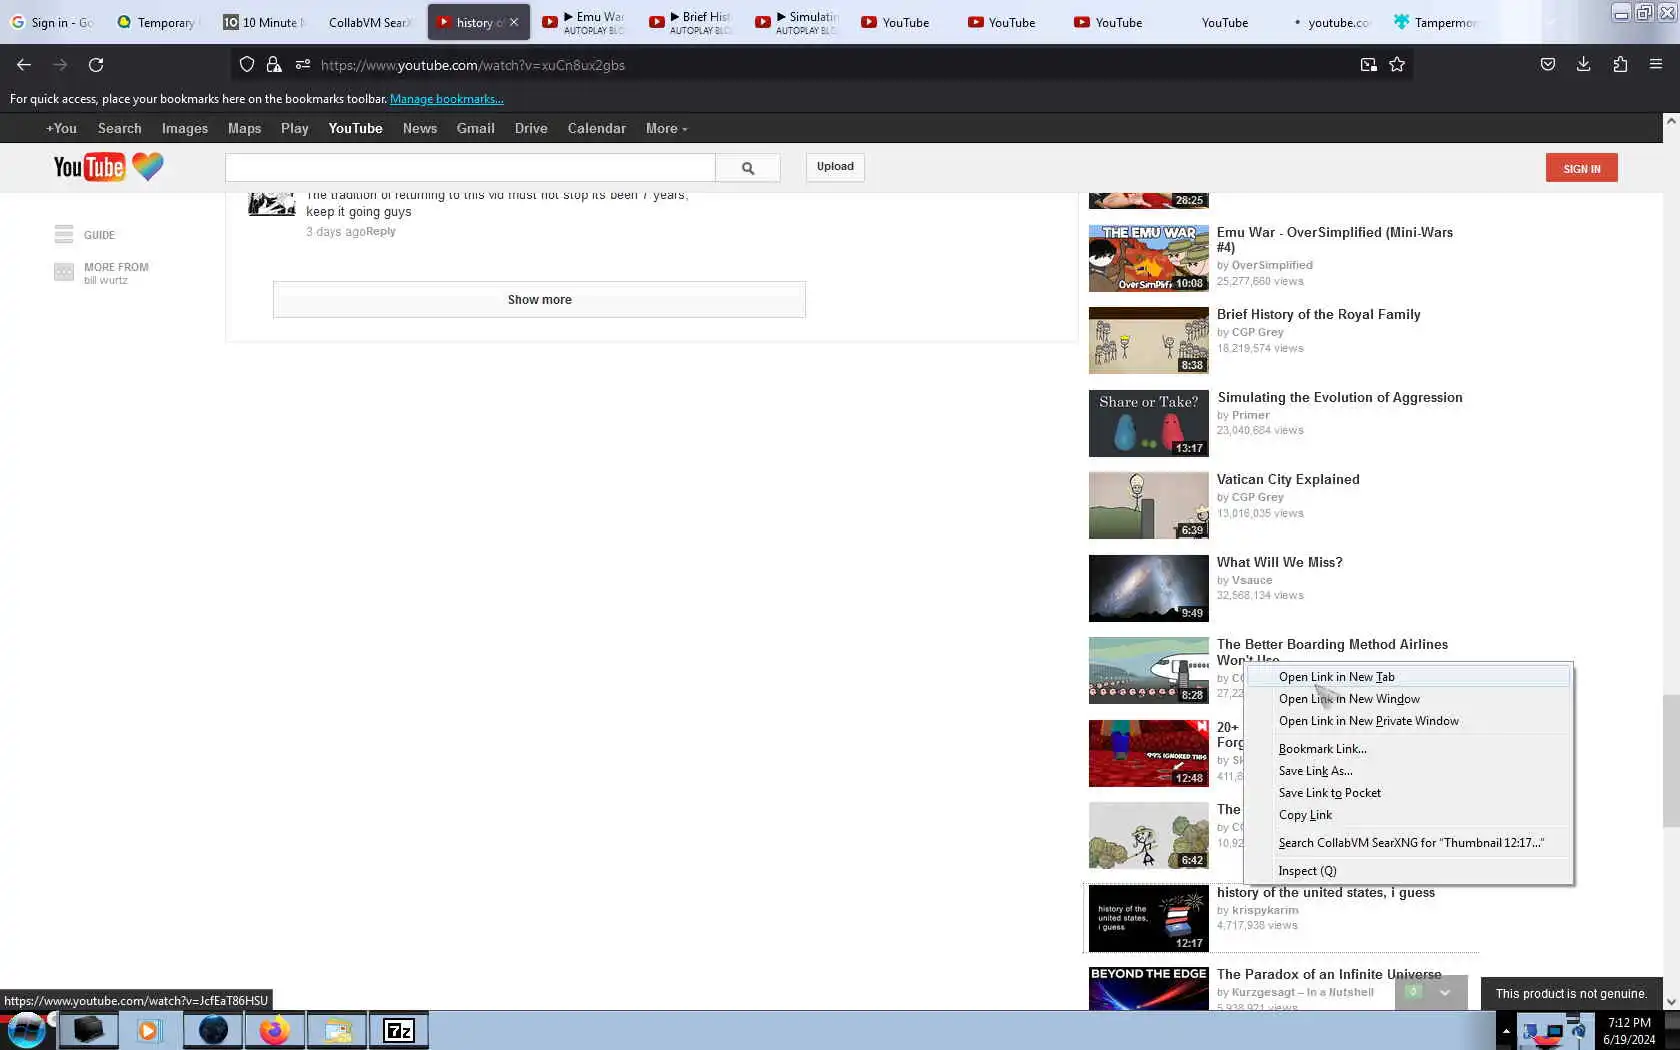
Task: Open Brief History of Royal Family thumbnail
Action: point(1148,340)
